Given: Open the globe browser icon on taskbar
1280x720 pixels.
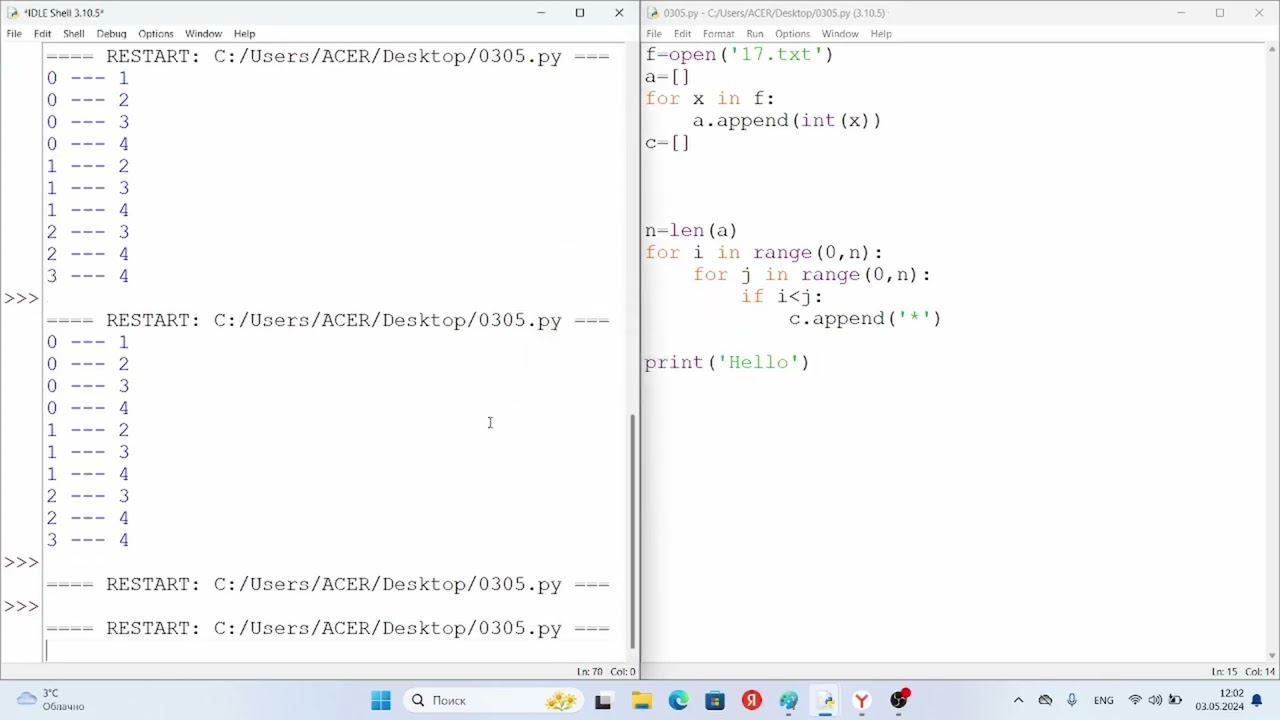Looking at the screenshot, I should click(x=789, y=701).
